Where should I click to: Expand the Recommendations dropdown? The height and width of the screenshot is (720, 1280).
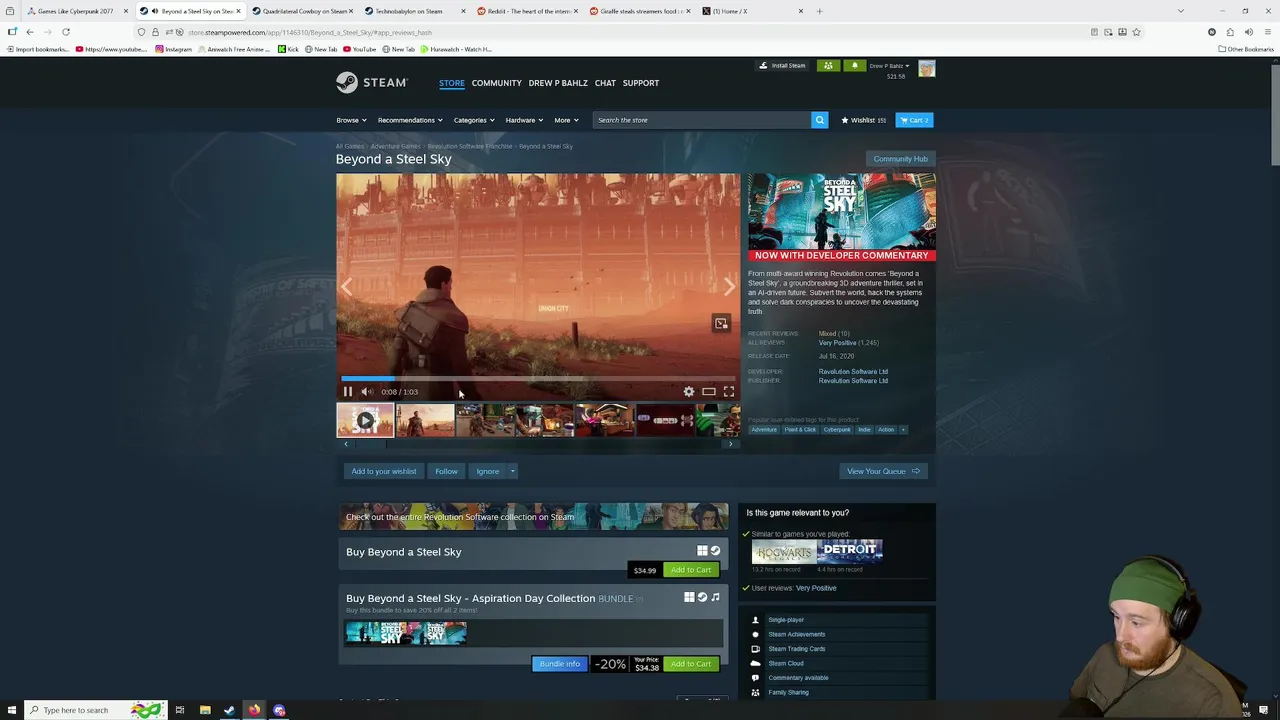point(410,120)
